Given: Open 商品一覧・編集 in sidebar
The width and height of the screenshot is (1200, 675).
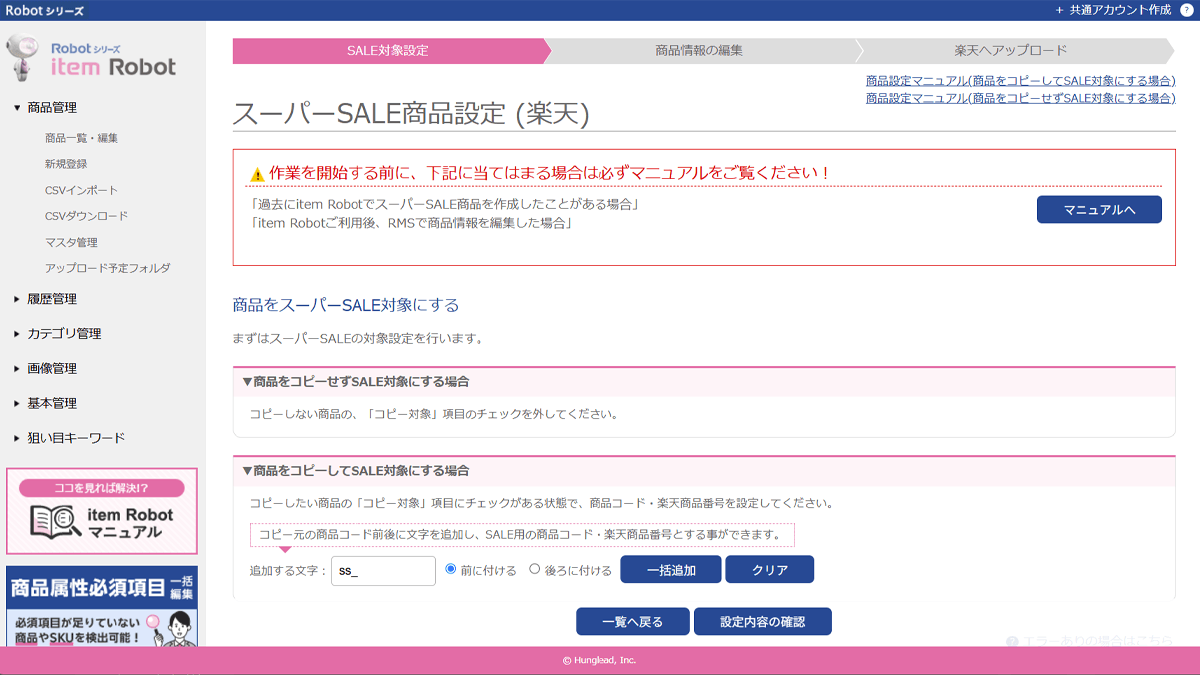Looking at the screenshot, I should click(x=81, y=138).
